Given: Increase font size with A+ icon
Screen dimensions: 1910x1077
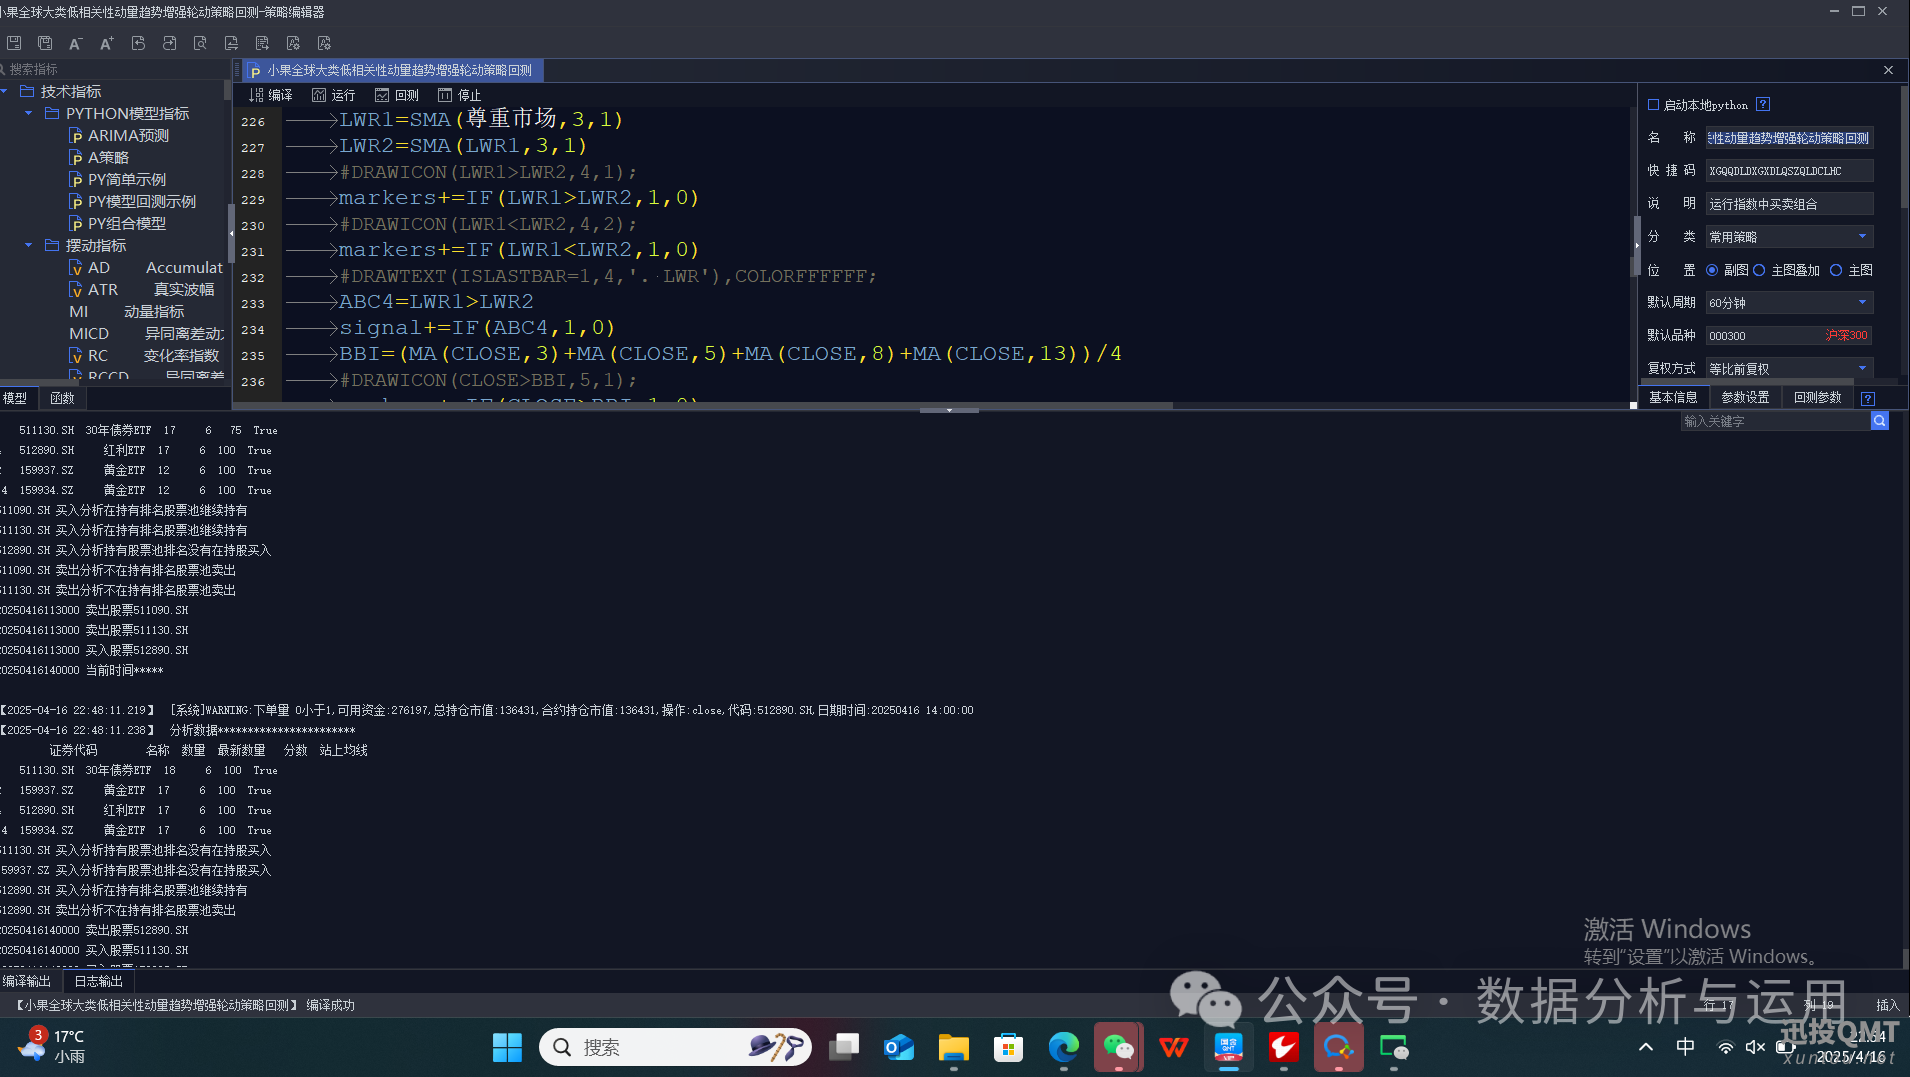Looking at the screenshot, I should pyautogui.click(x=107, y=43).
